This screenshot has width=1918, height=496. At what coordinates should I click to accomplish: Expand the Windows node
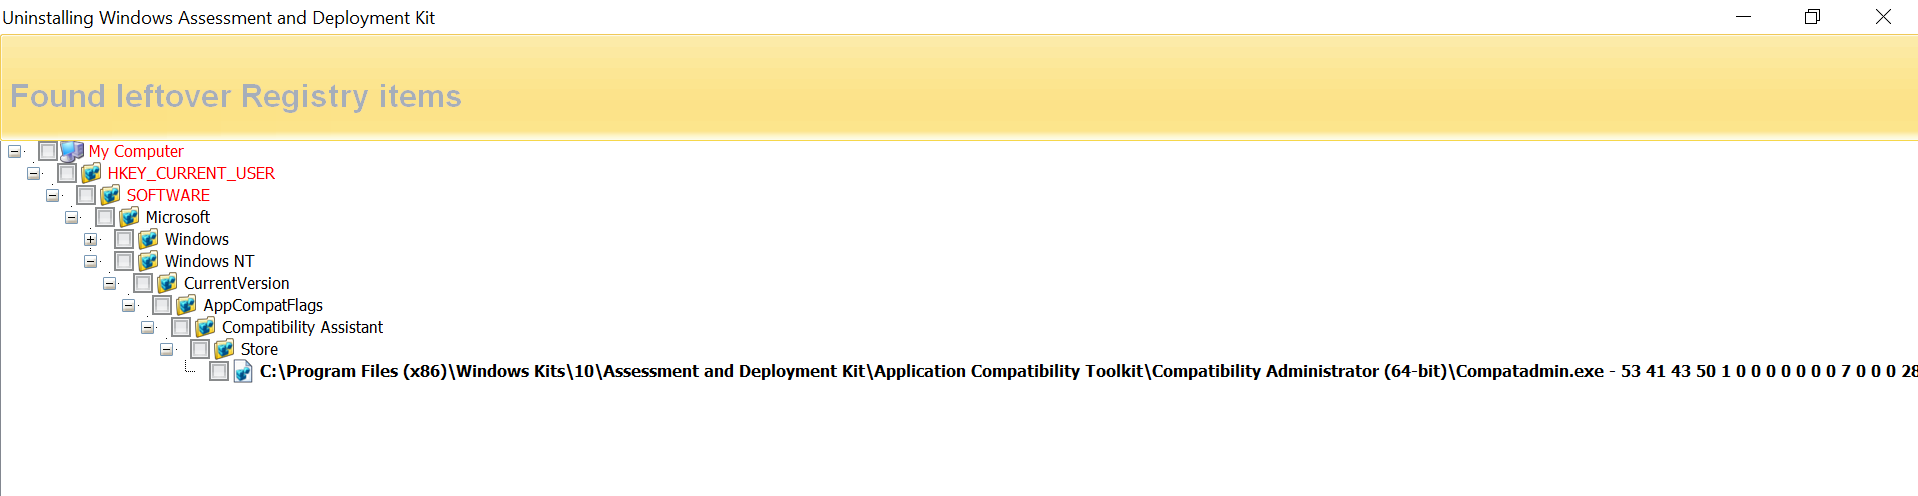tap(90, 239)
